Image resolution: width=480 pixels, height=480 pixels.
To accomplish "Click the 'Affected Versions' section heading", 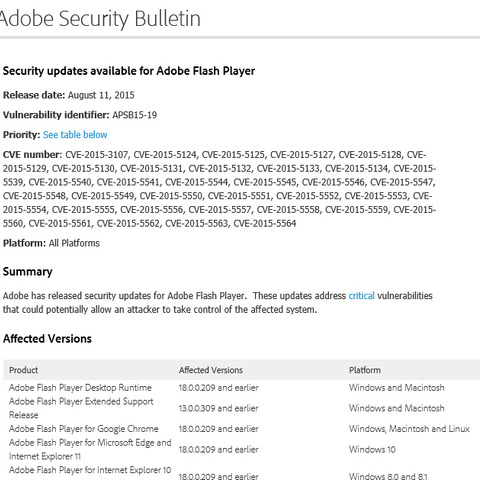I will coord(47,339).
